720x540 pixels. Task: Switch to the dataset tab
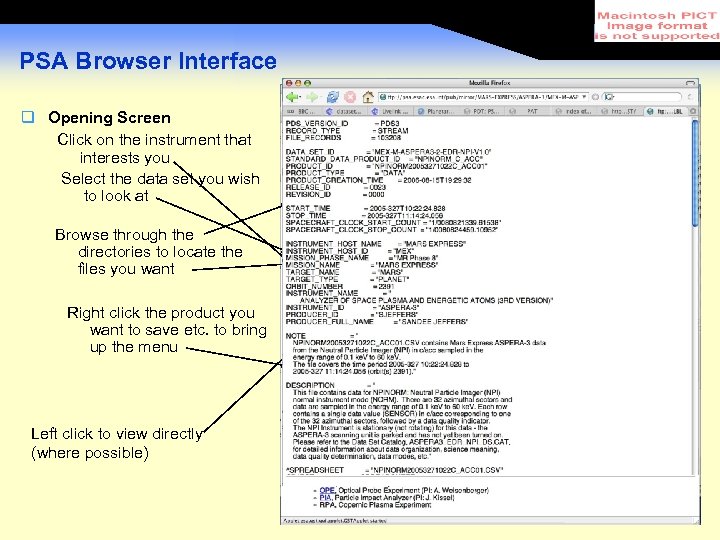(345, 111)
